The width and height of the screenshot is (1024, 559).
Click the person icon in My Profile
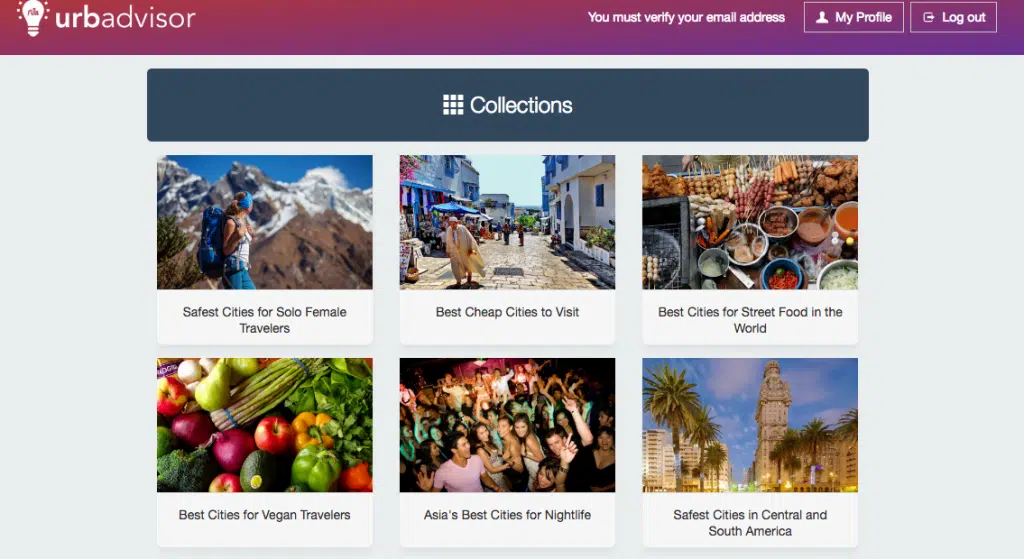coord(822,17)
